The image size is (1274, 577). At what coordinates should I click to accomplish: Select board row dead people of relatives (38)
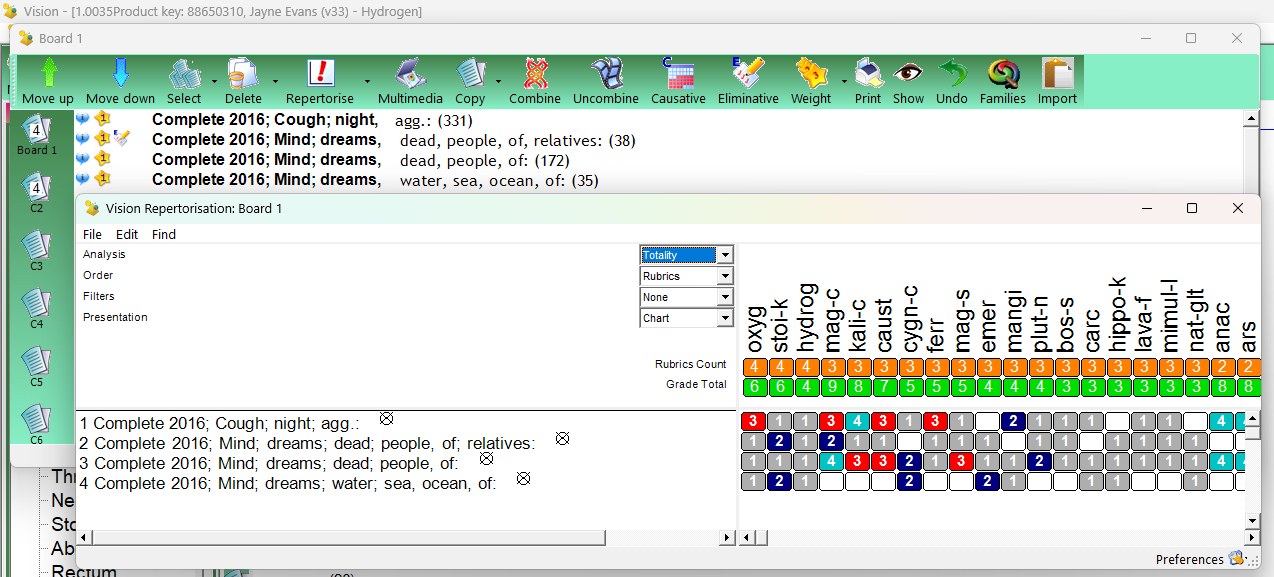click(394, 140)
